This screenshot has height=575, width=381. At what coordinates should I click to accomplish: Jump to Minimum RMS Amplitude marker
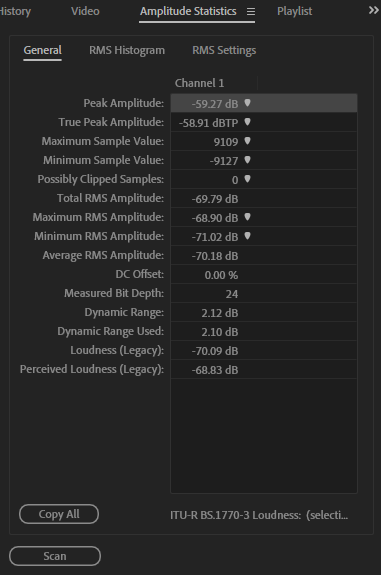click(x=248, y=237)
